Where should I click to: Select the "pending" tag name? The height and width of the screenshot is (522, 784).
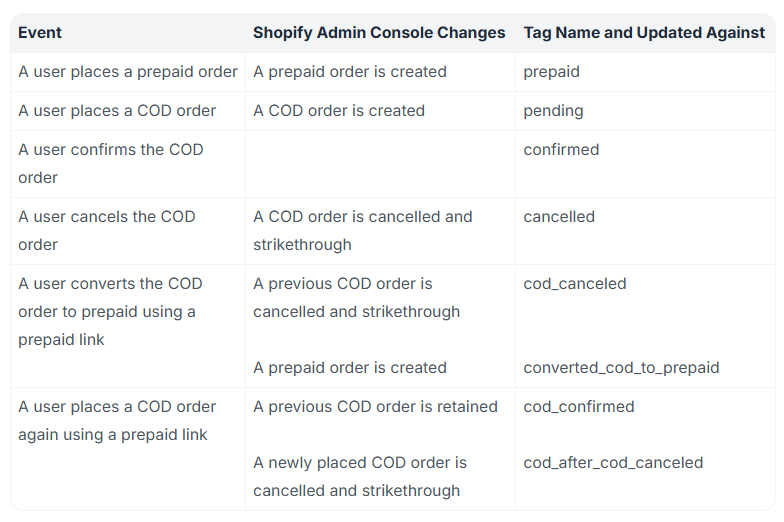[553, 111]
